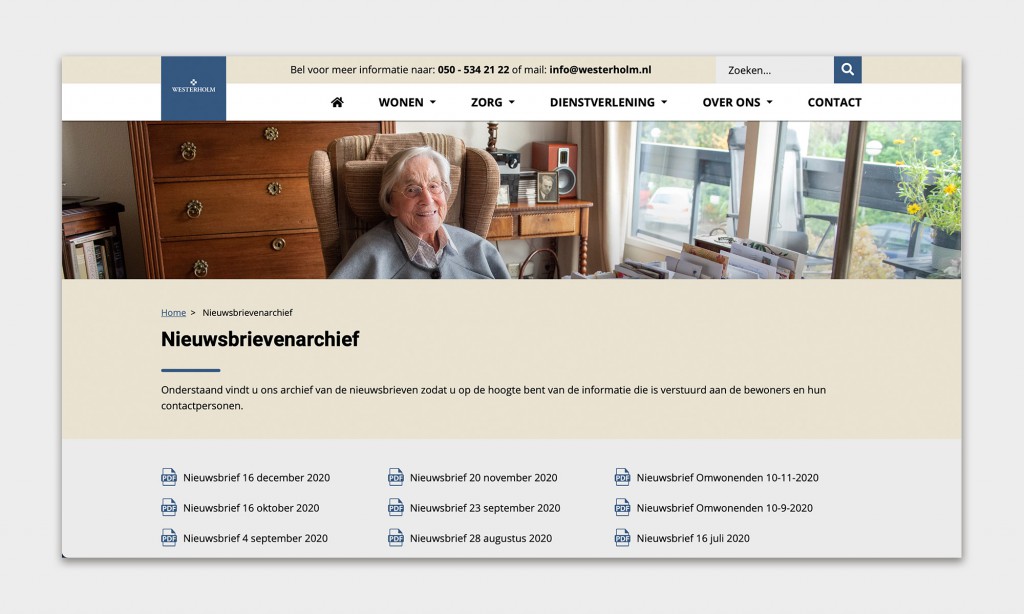Screen dimensions: 1024x614
Task: Click PDF icon for 23 september 2020
Action: (396, 508)
